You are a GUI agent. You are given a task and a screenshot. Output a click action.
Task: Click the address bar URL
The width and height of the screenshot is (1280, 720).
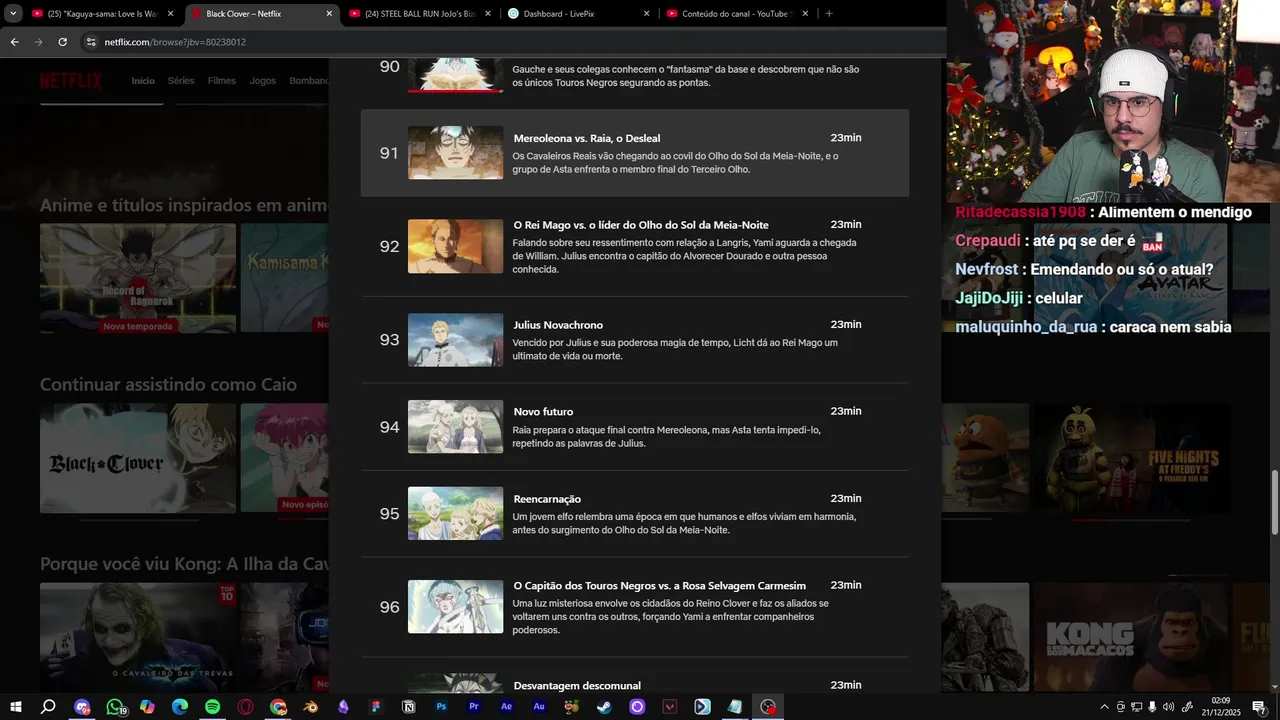pos(175,42)
